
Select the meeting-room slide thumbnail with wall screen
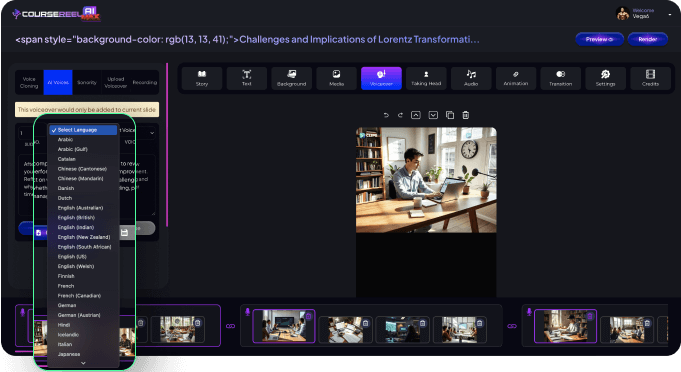click(284, 326)
